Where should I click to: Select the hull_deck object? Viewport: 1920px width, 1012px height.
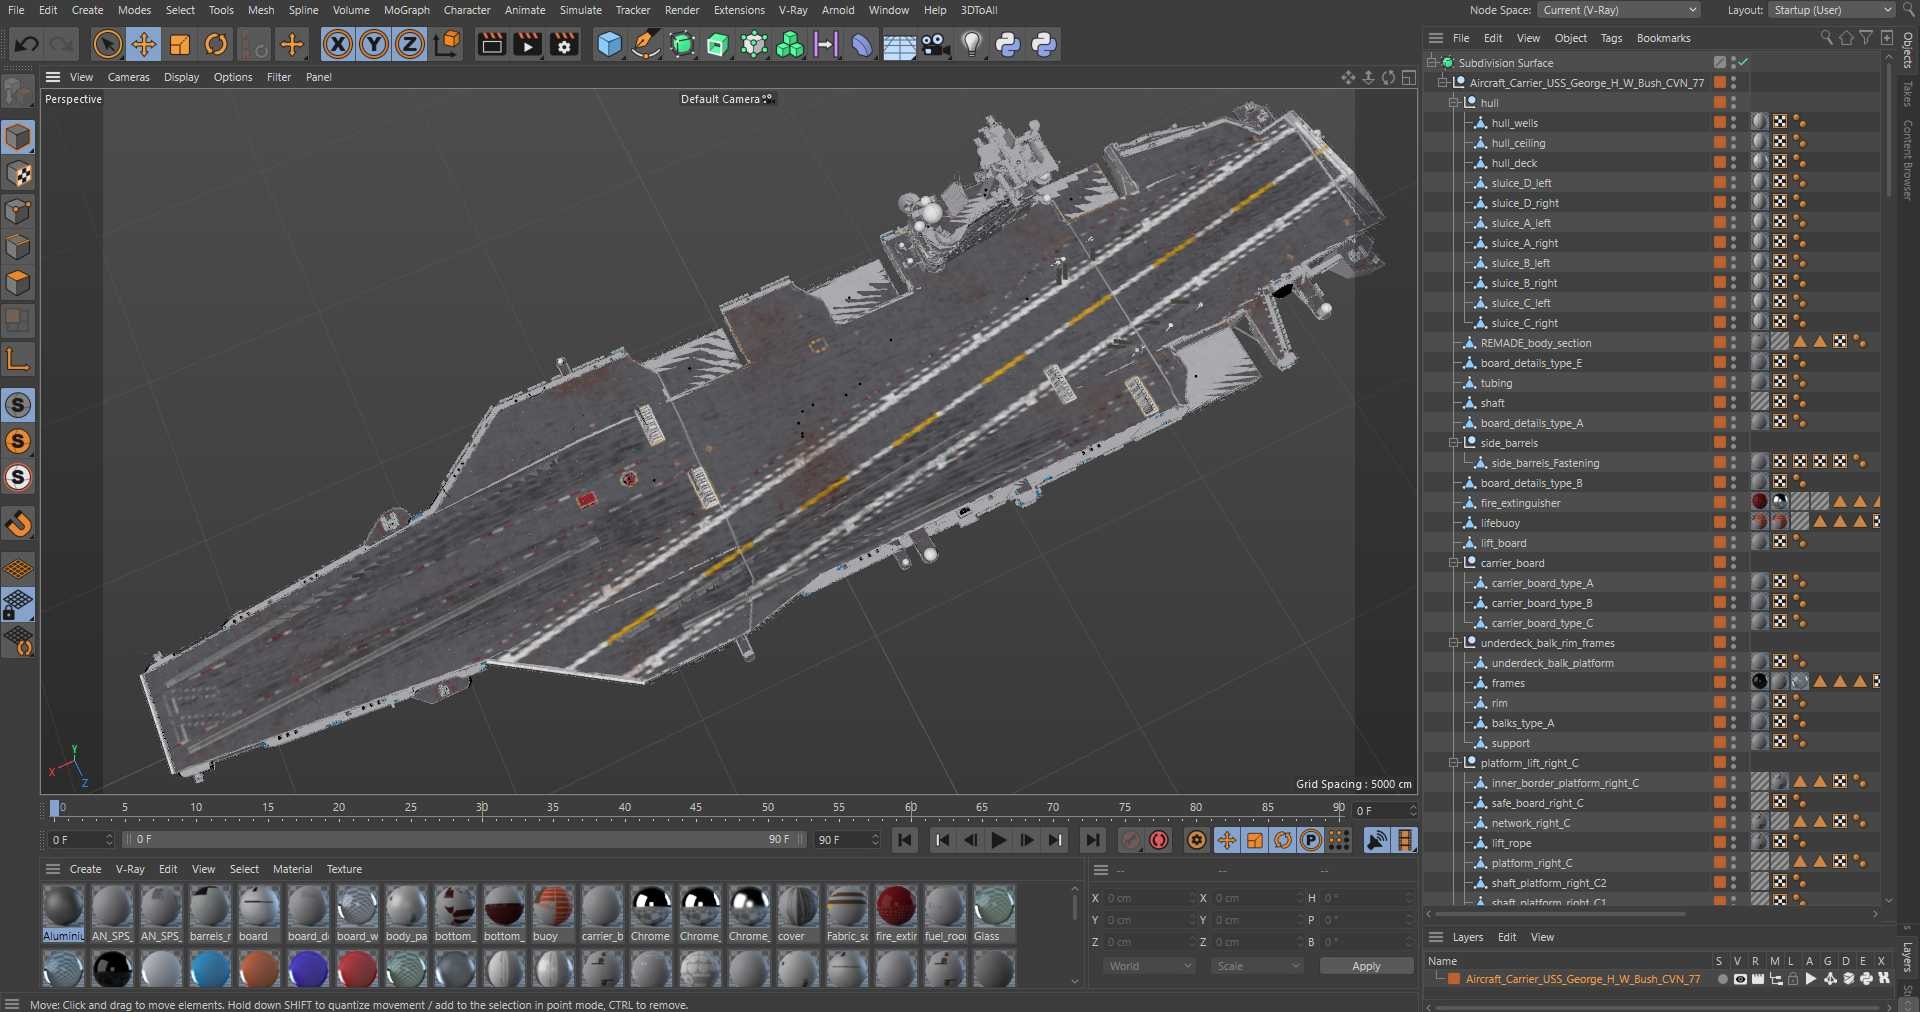coord(1514,163)
